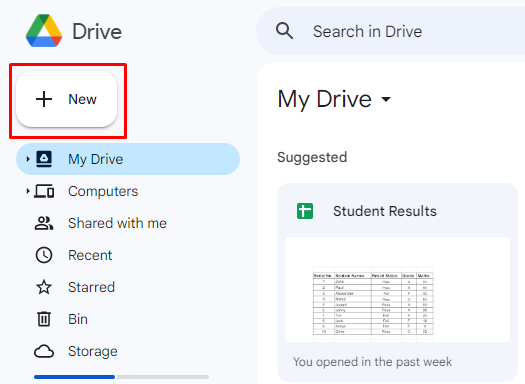
Task: Click the Starred star icon
Action: point(44,287)
